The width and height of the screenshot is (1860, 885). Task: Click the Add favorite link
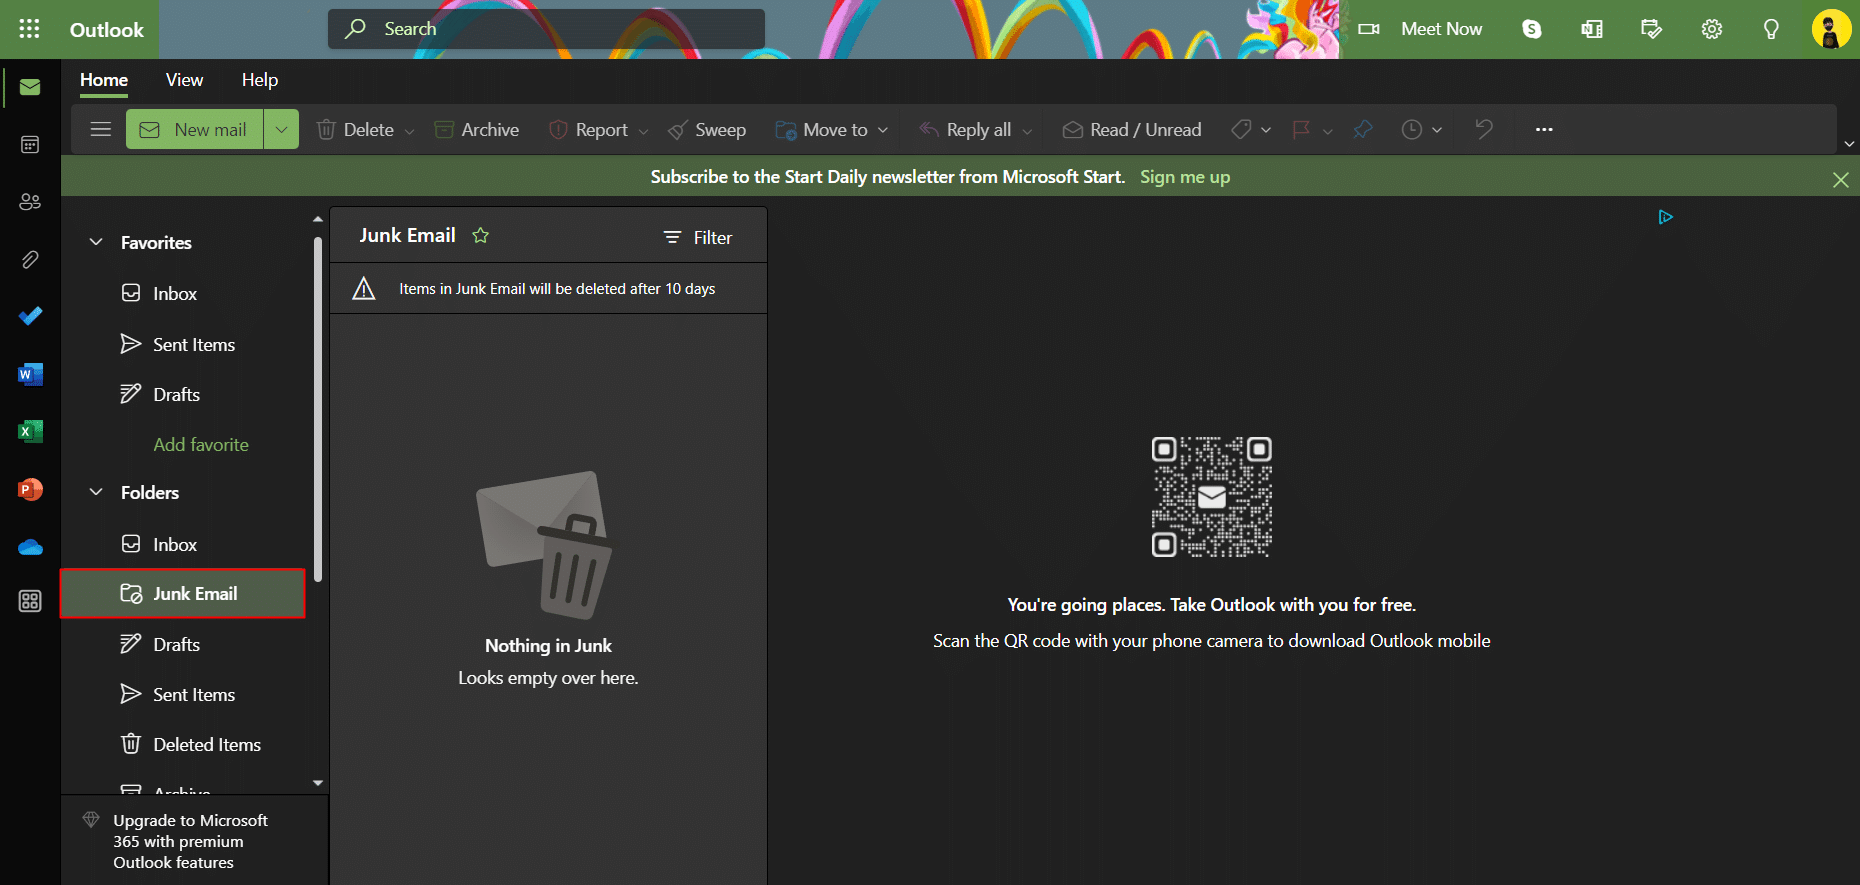click(x=201, y=445)
